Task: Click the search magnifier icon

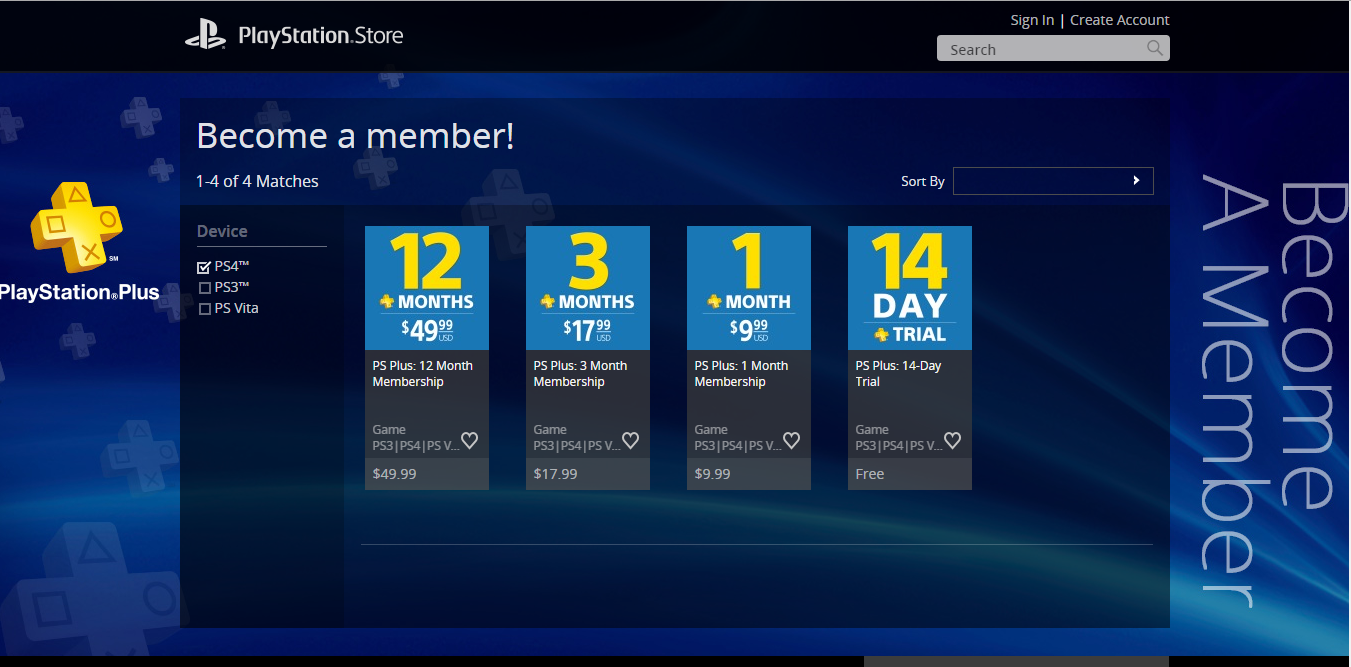Action: pyautogui.click(x=1155, y=48)
